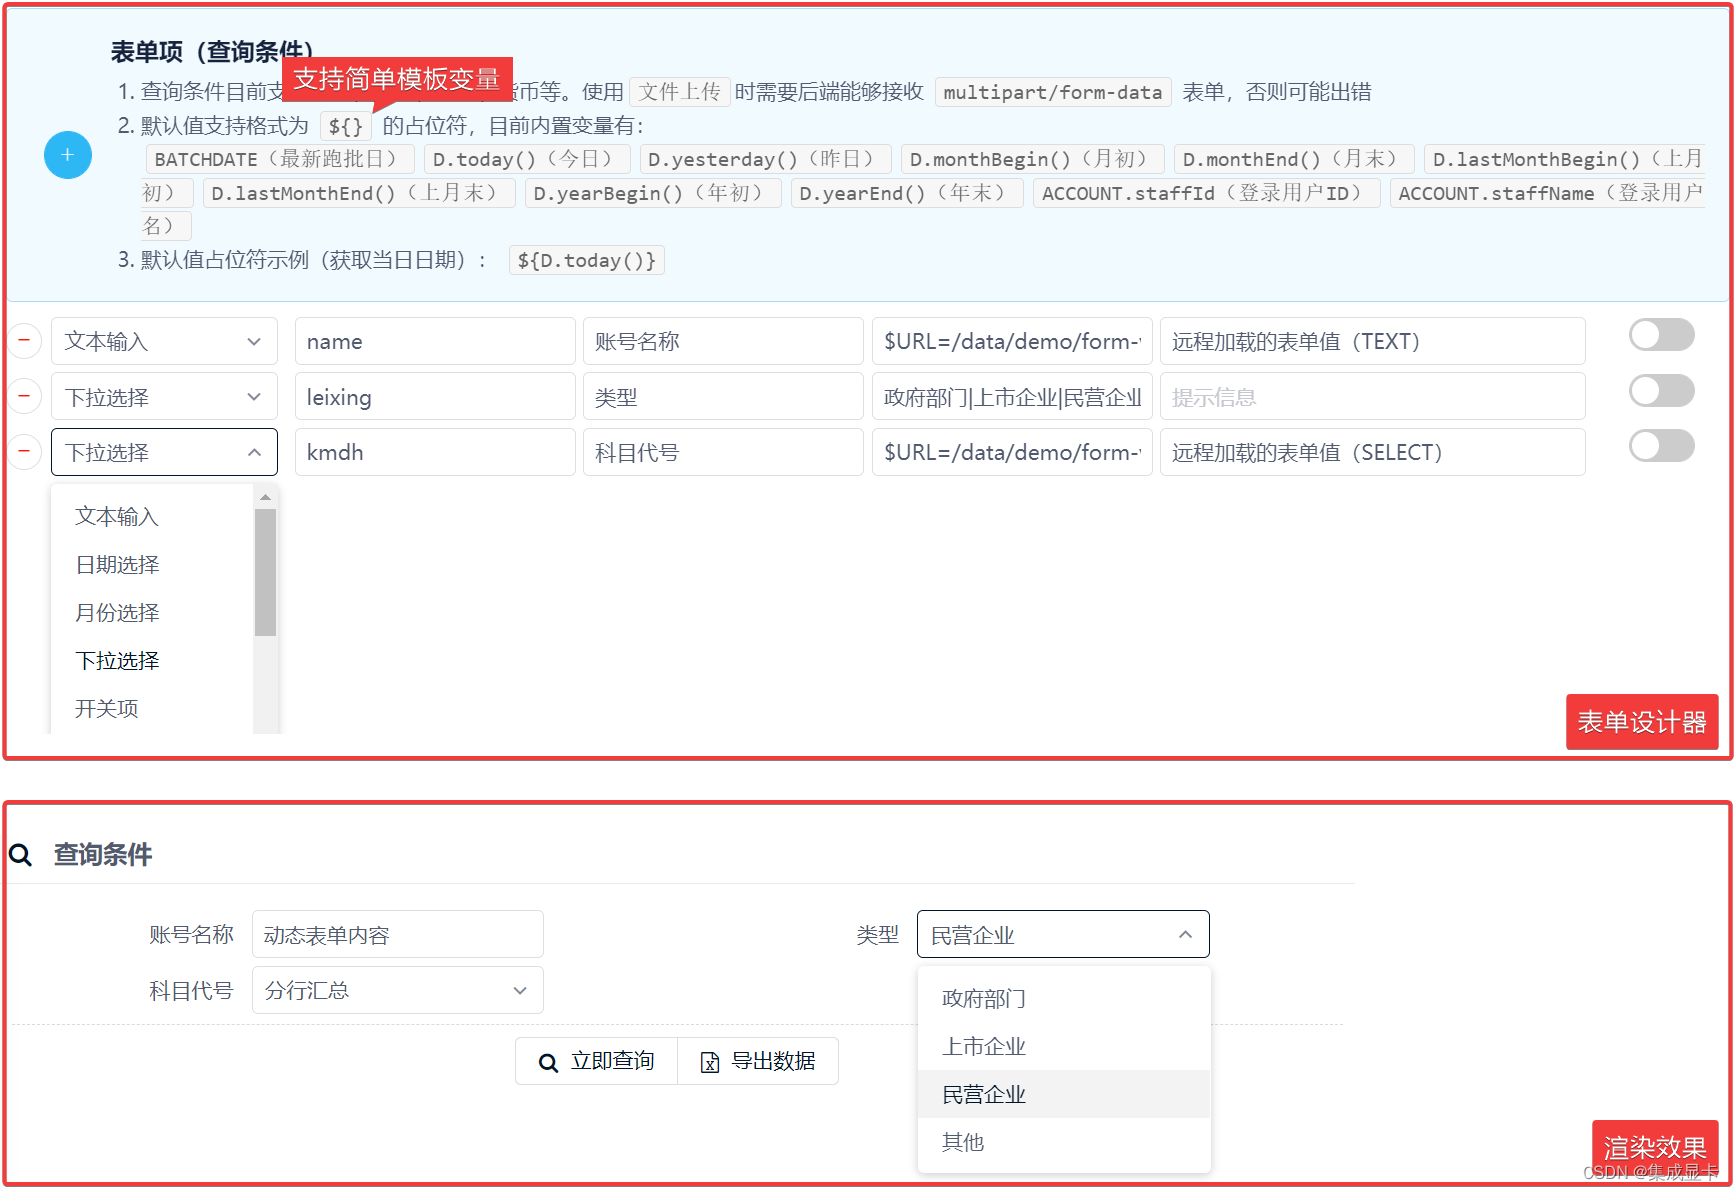Click the D.yearEnd() variable tag
This screenshot has height=1191, width=1735.
[907, 193]
